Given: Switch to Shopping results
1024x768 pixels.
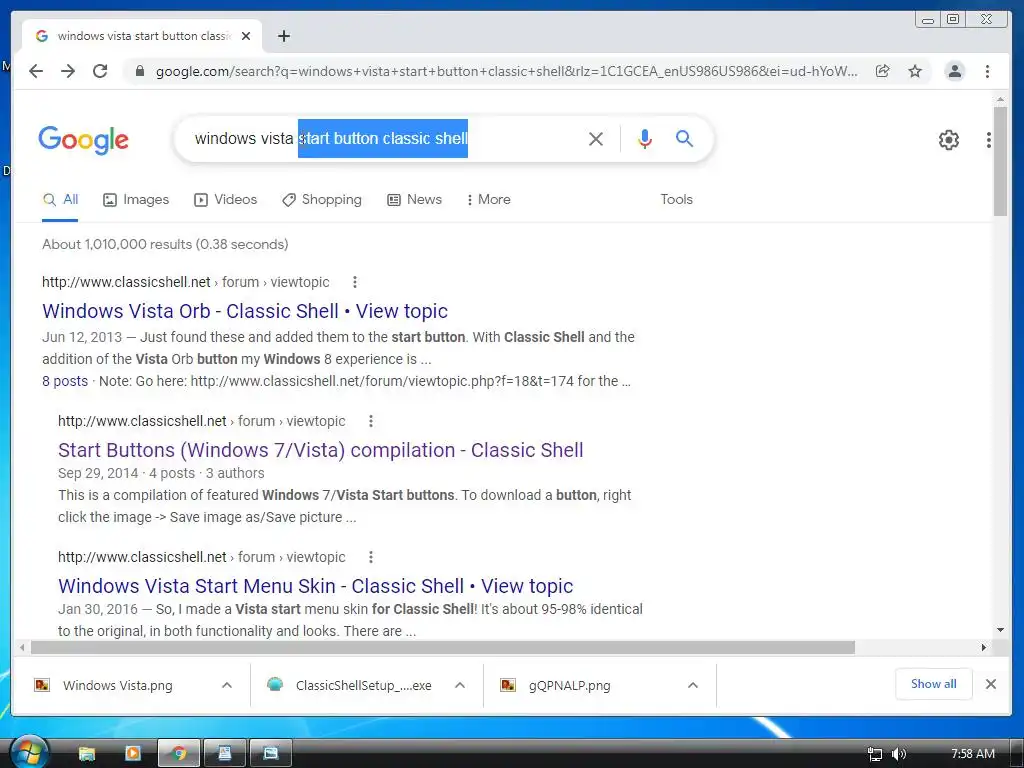Looking at the screenshot, I should coord(321,199).
